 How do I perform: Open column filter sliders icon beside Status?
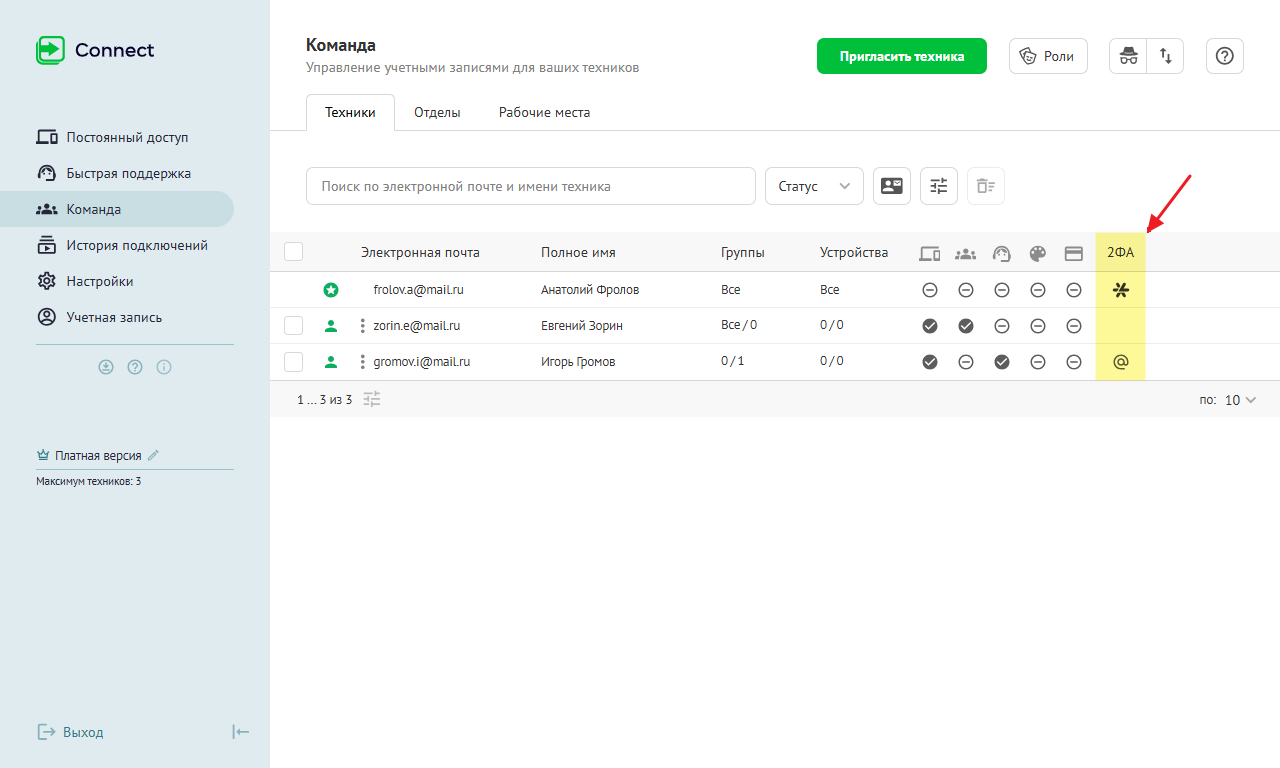[938, 186]
